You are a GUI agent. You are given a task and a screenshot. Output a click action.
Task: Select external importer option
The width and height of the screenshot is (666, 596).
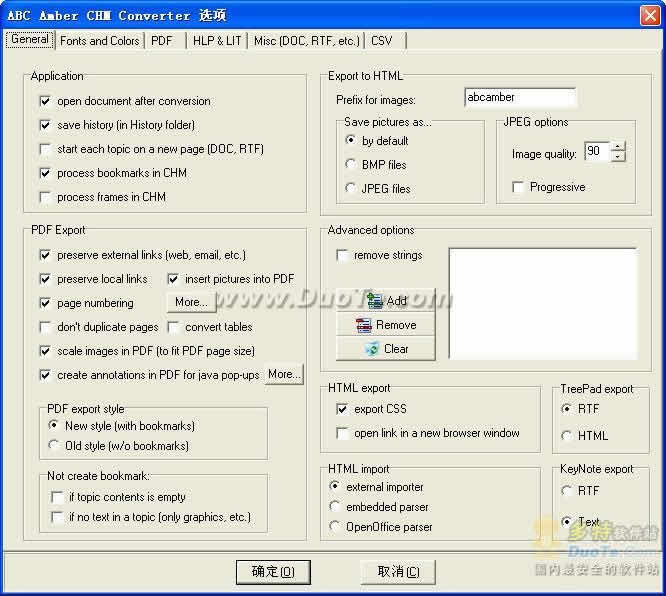(x=335, y=486)
